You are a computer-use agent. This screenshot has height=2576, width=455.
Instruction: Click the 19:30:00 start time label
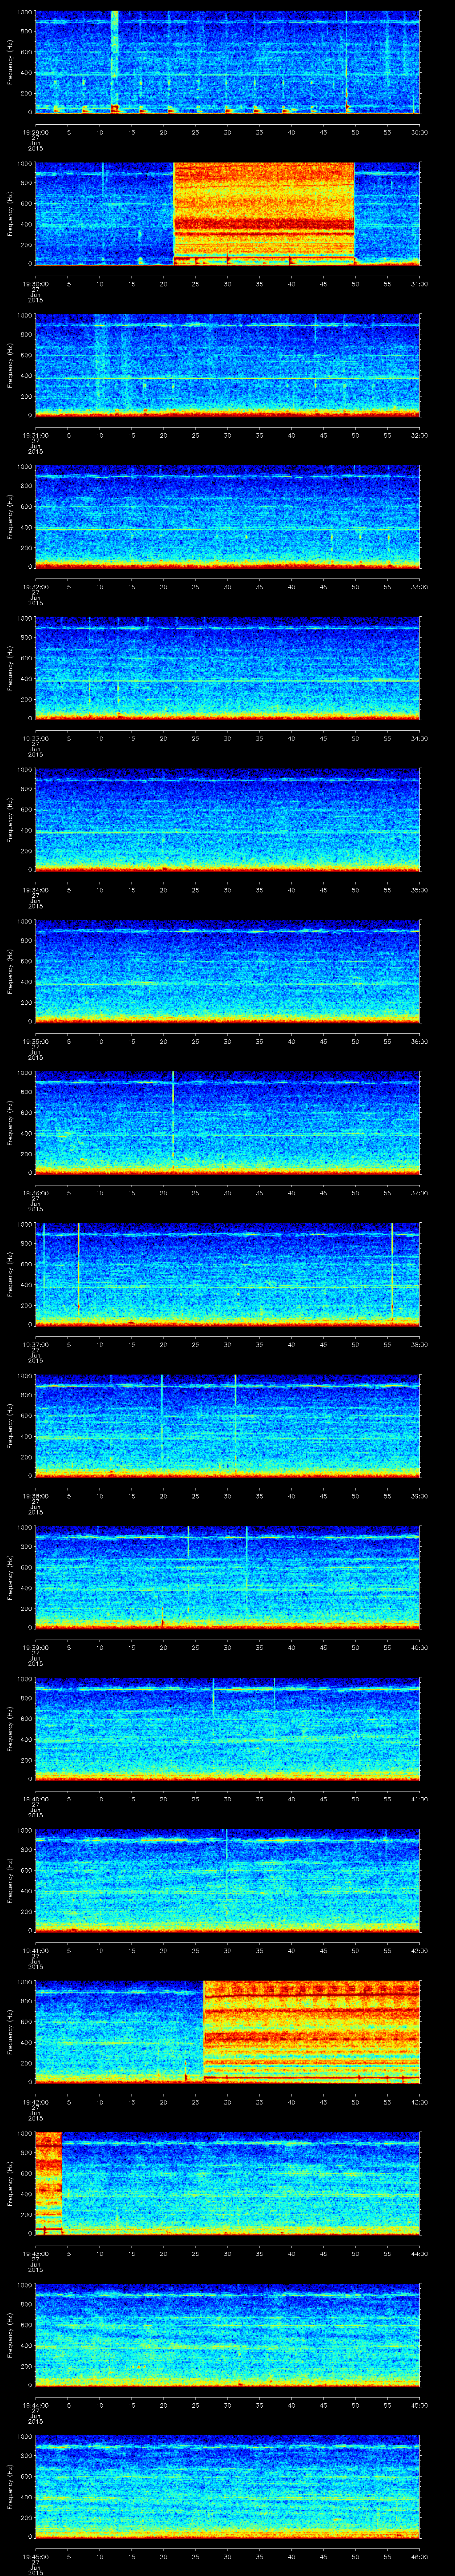(x=35, y=284)
